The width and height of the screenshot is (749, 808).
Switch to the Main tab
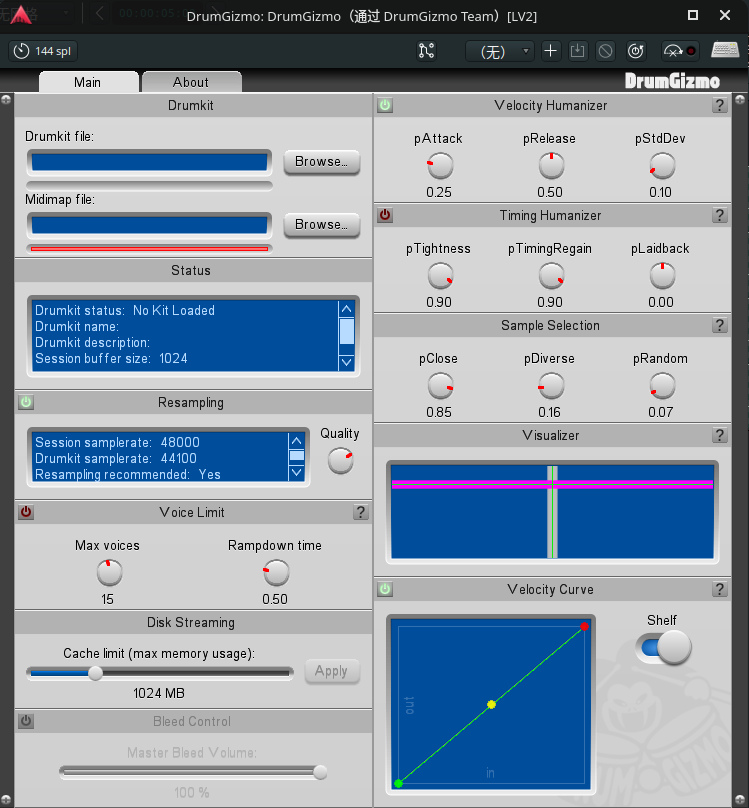pos(88,82)
